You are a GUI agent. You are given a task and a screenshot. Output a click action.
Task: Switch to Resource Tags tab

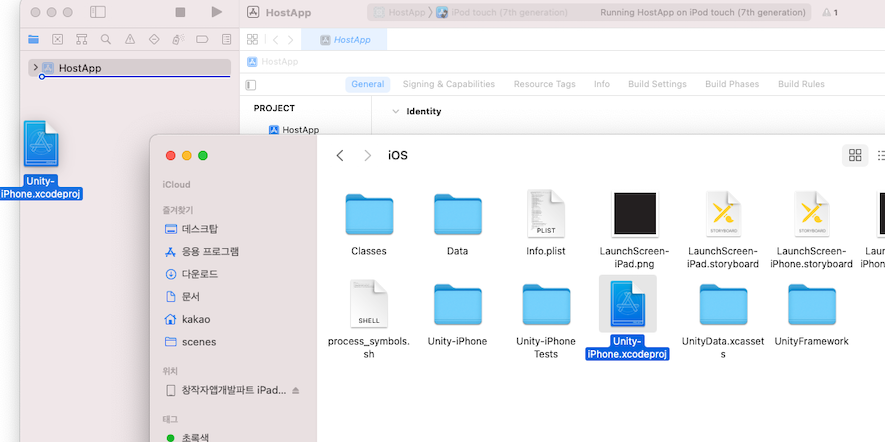pos(545,84)
